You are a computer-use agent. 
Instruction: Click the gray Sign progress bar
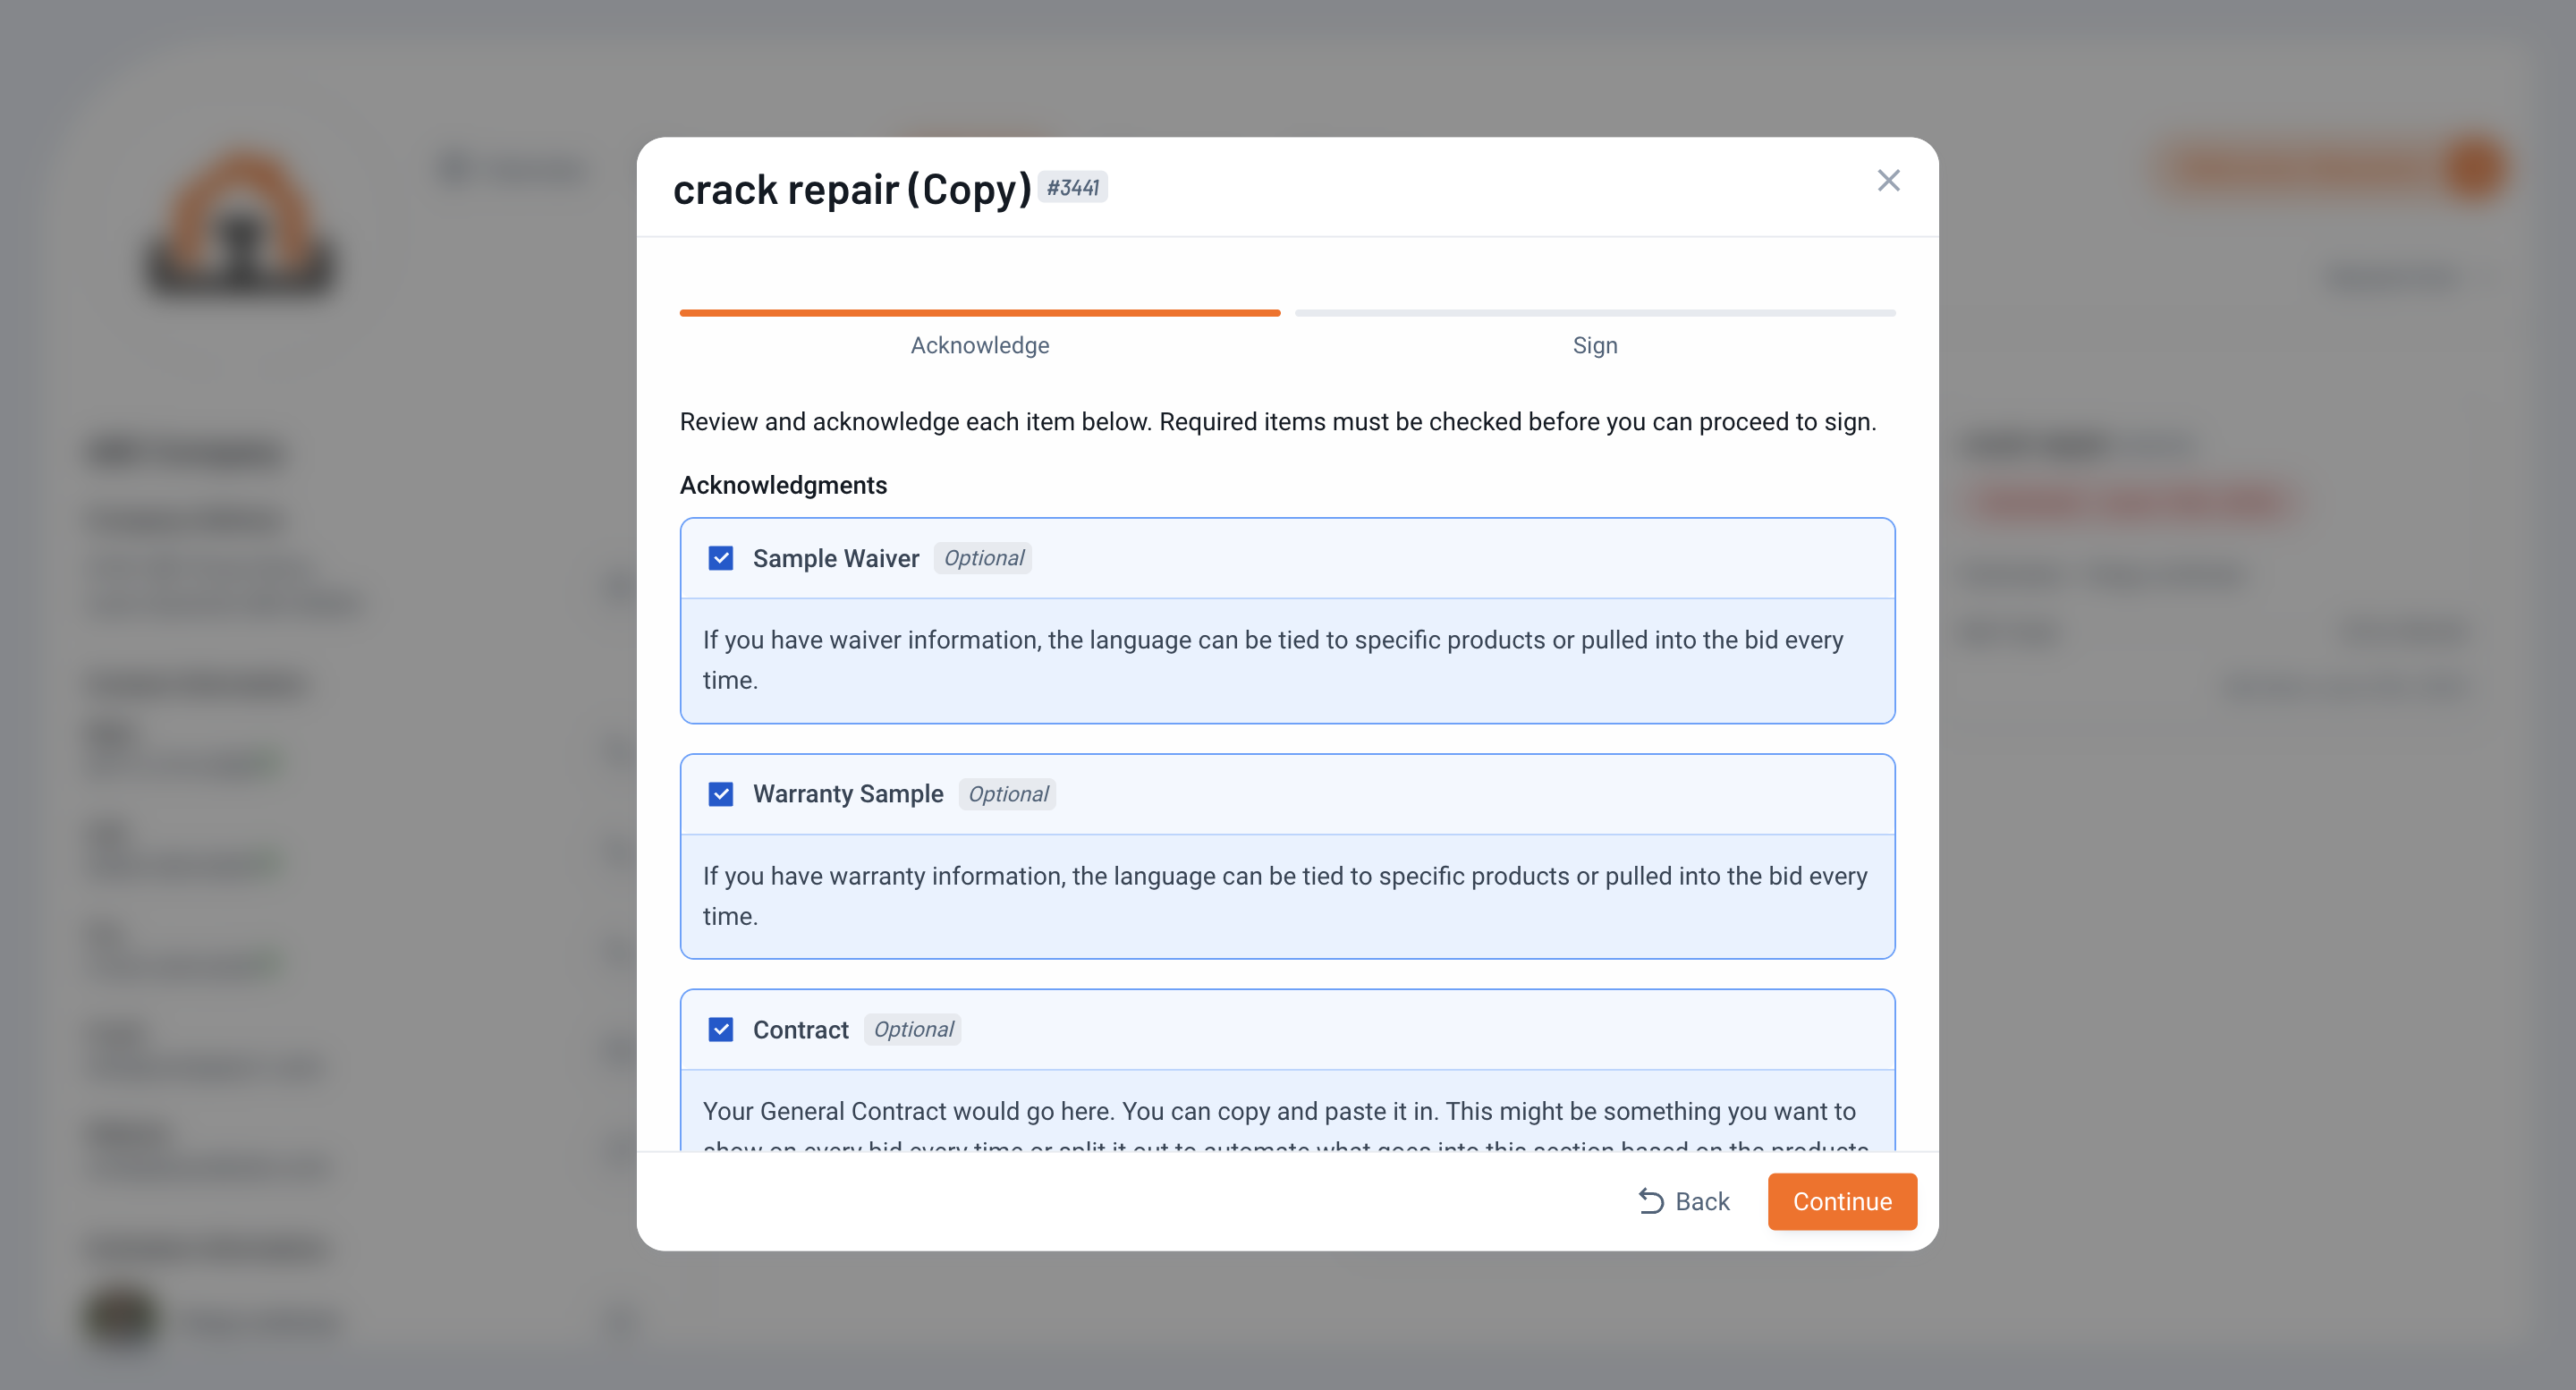(1595, 313)
